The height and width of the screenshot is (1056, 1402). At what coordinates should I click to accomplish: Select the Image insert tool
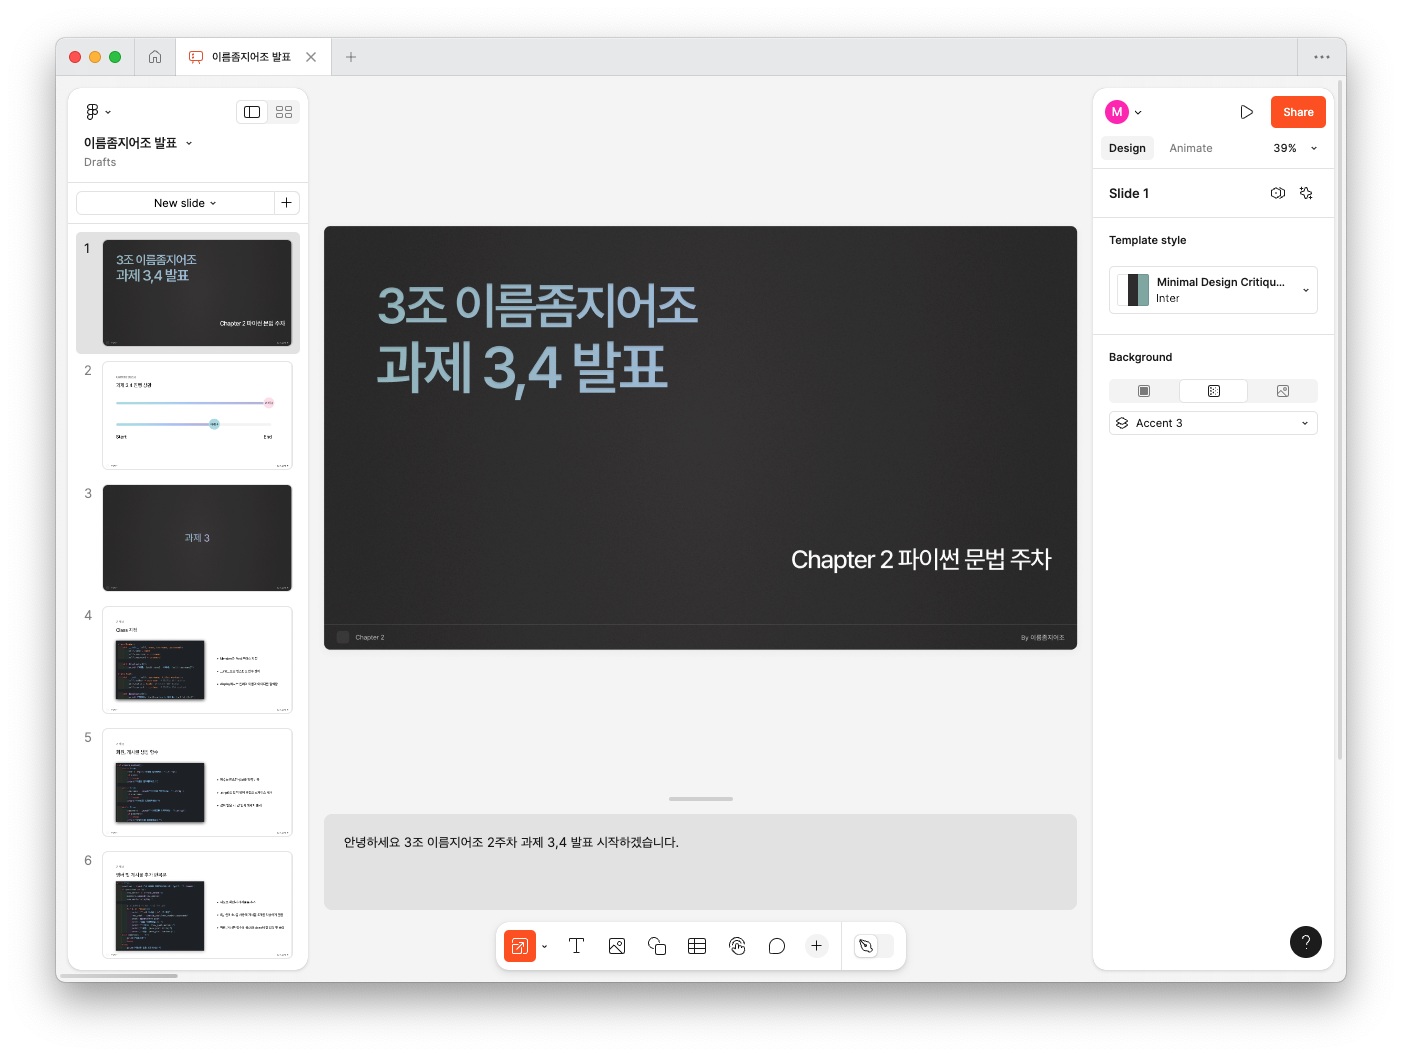617,946
